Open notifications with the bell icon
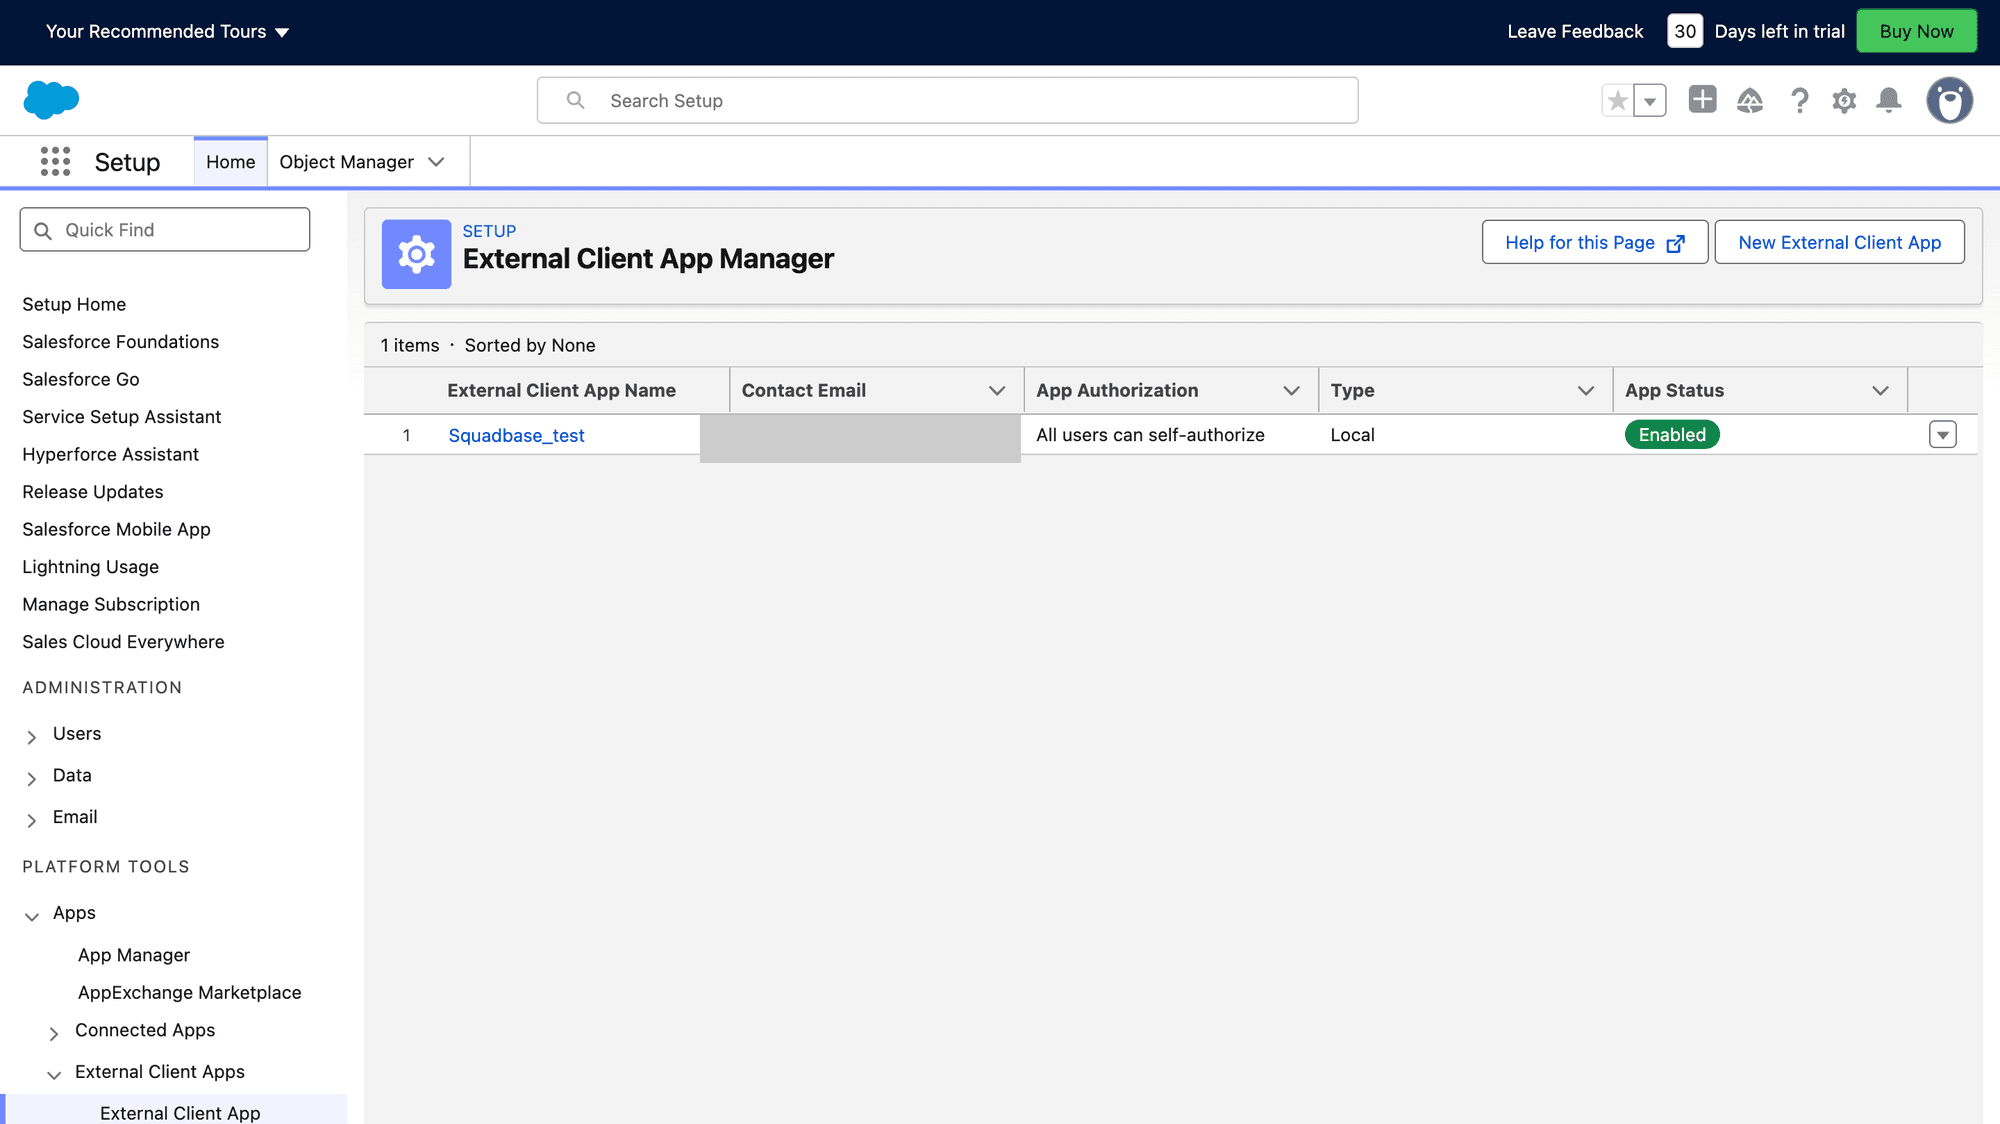The image size is (2000, 1124). coord(1890,100)
